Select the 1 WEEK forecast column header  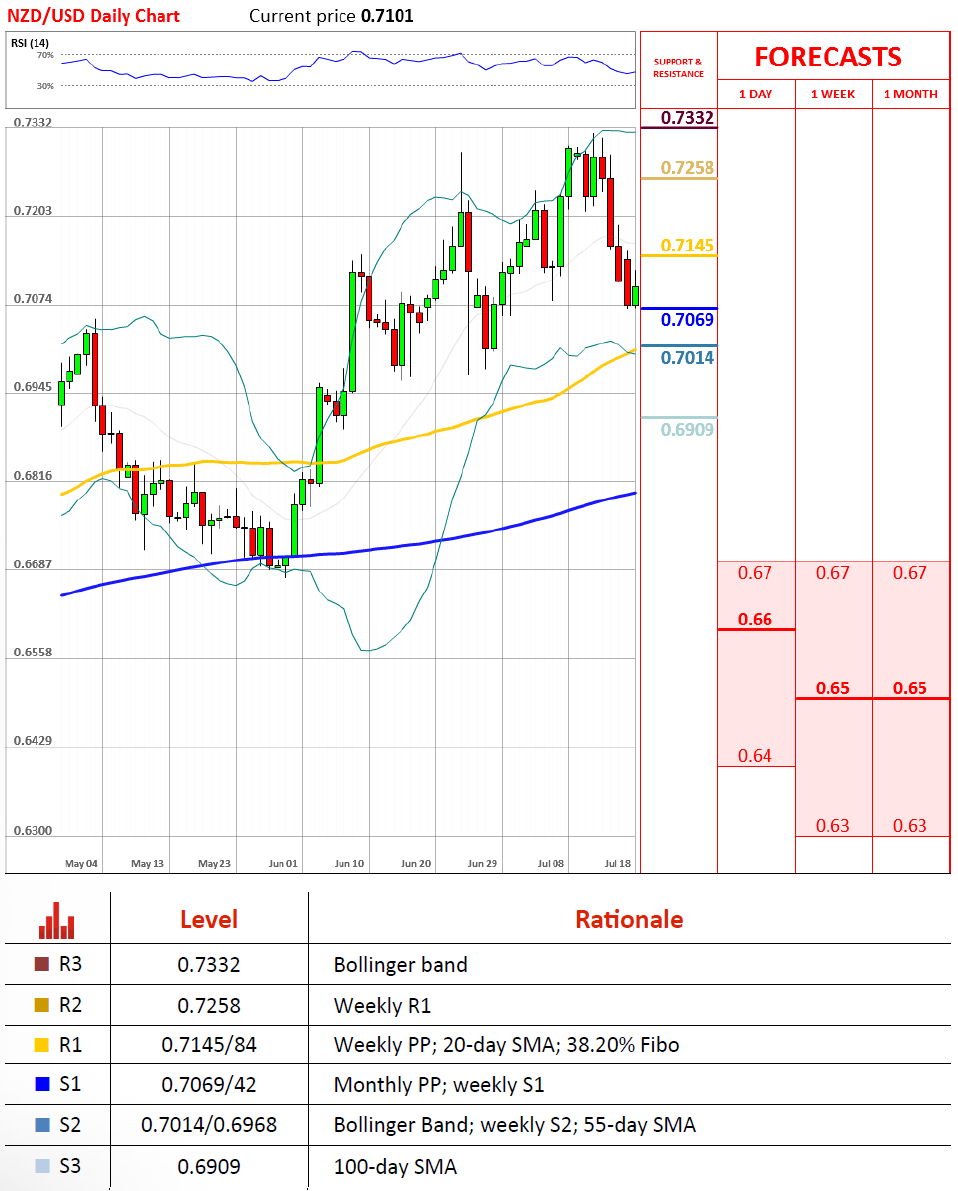click(833, 94)
